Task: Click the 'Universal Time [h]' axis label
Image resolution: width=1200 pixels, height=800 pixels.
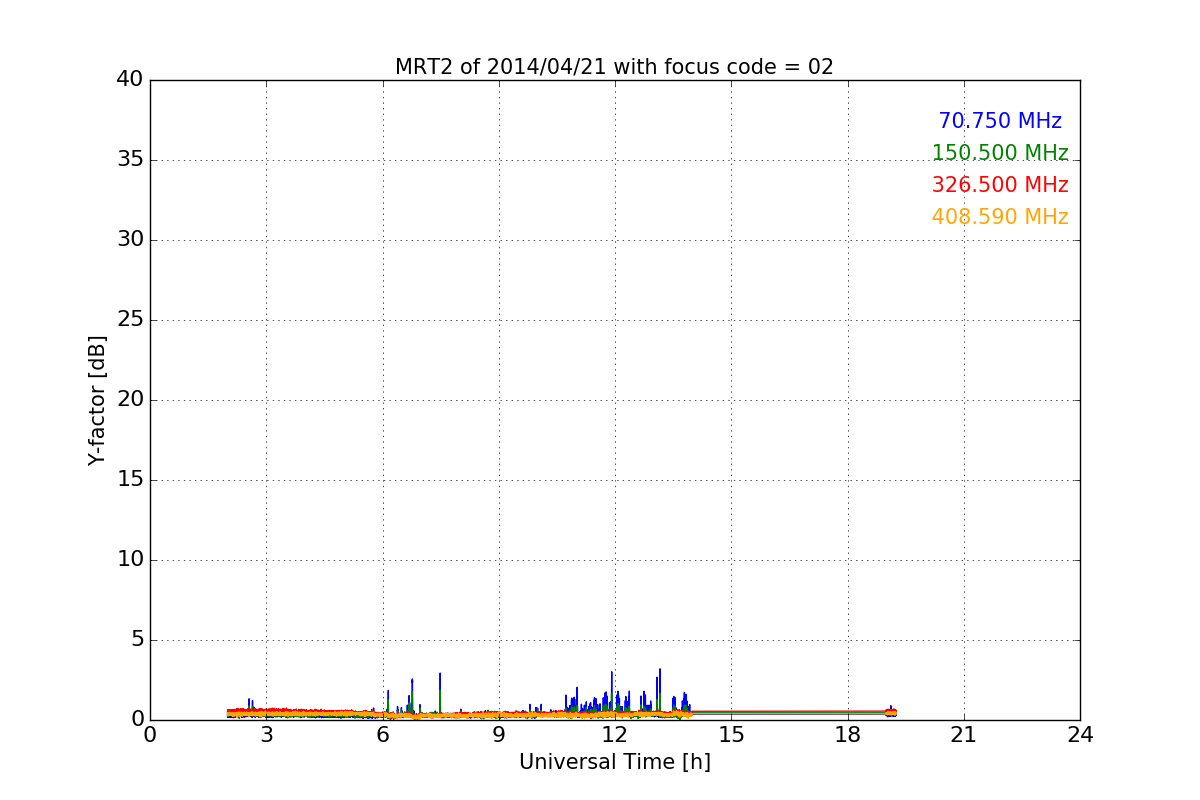Action: tap(615, 762)
